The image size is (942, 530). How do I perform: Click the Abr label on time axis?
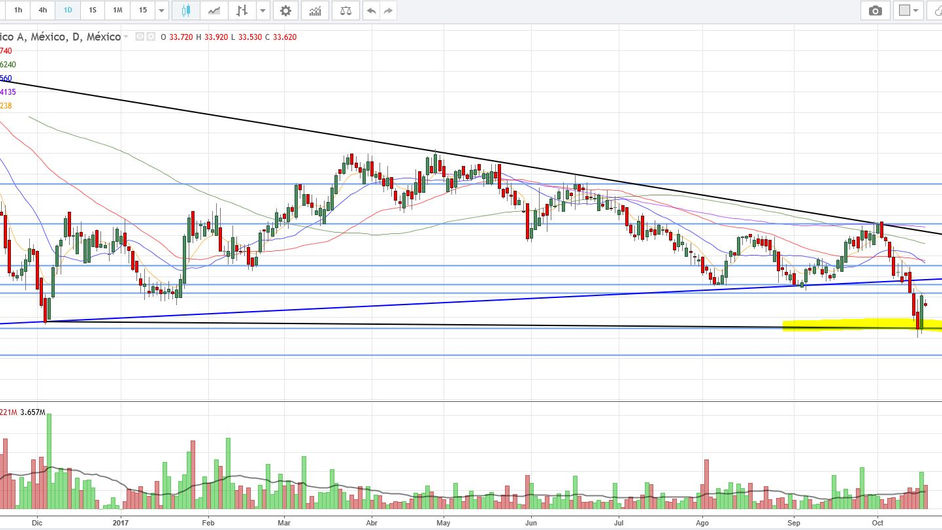tap(371, 523)
